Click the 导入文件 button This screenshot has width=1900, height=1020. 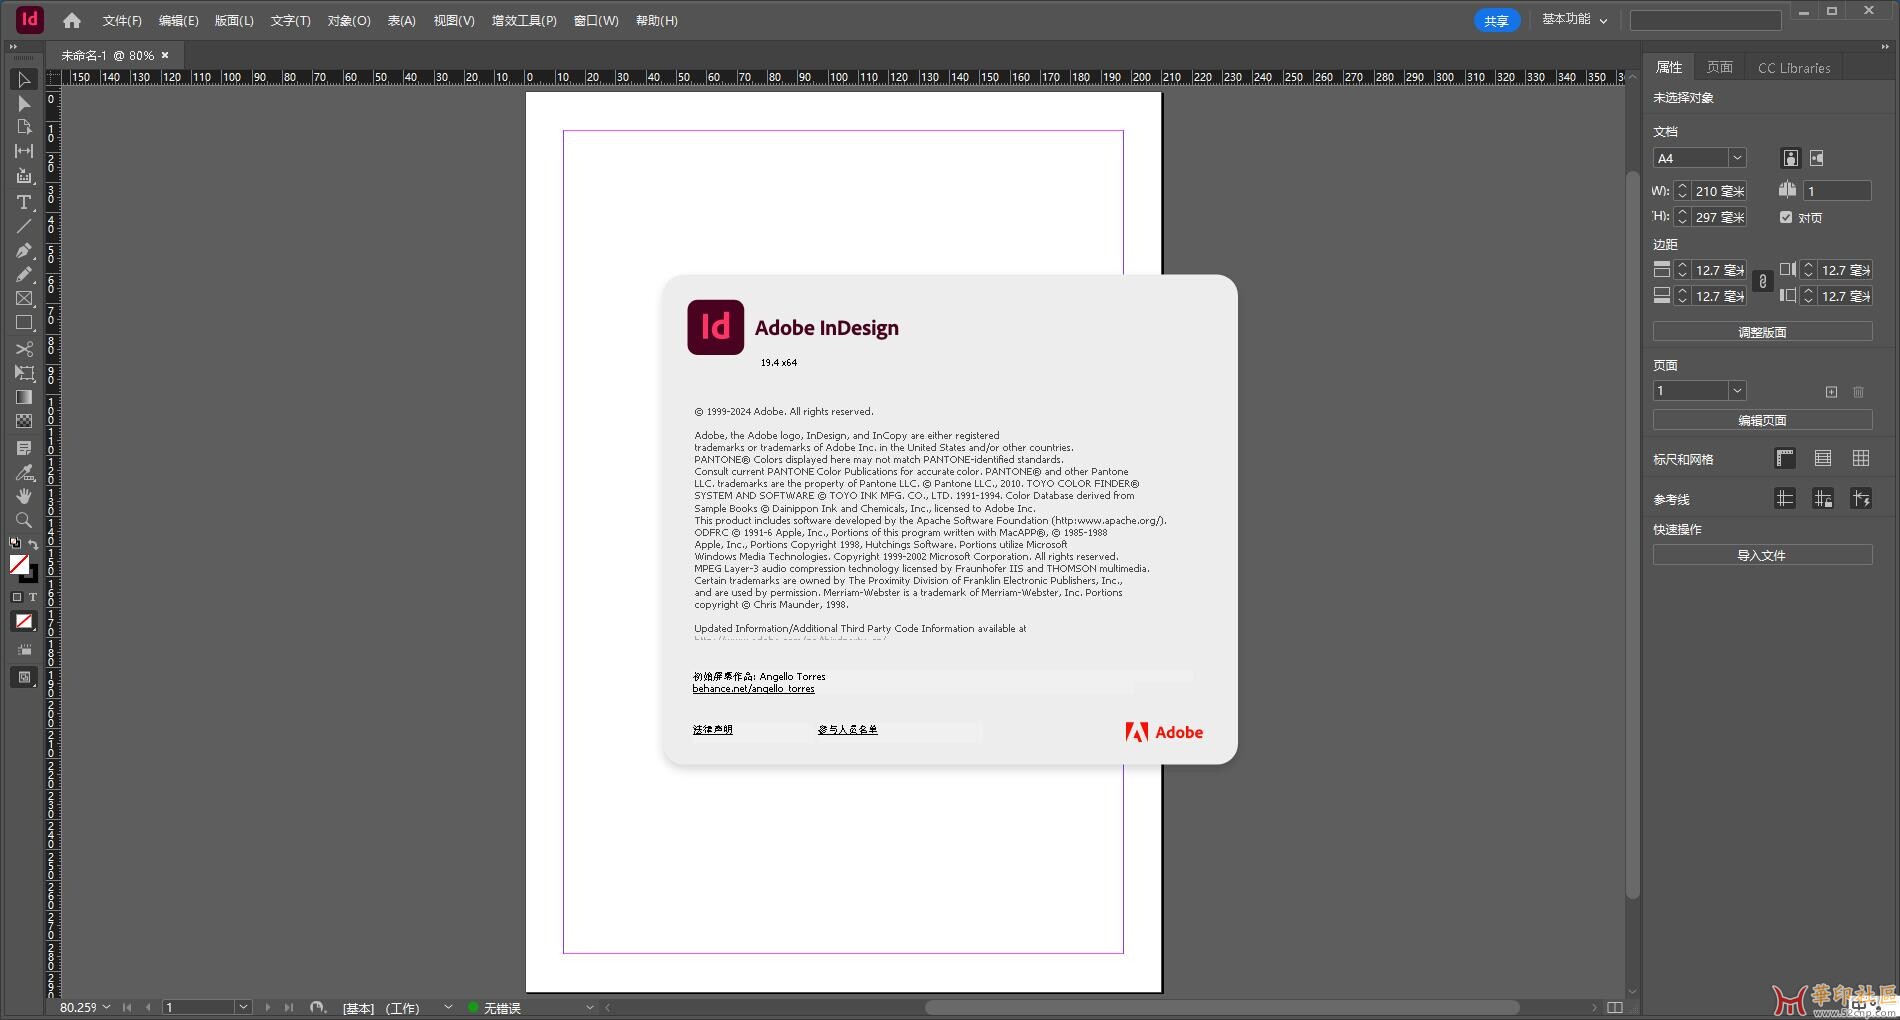(x=1762, y=555)
